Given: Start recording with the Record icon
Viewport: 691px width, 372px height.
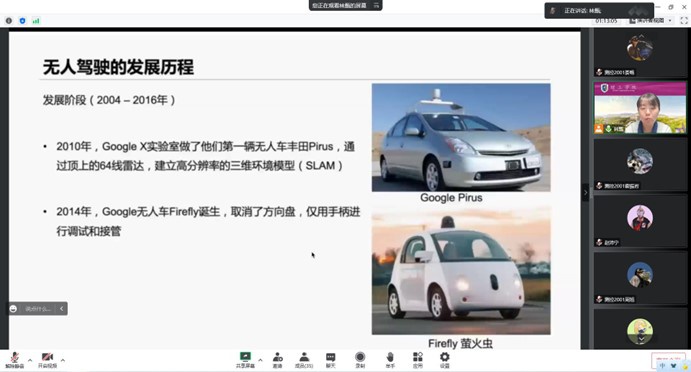Looking at the screenshot, I should pyautogui.click(x=360, y=360).
